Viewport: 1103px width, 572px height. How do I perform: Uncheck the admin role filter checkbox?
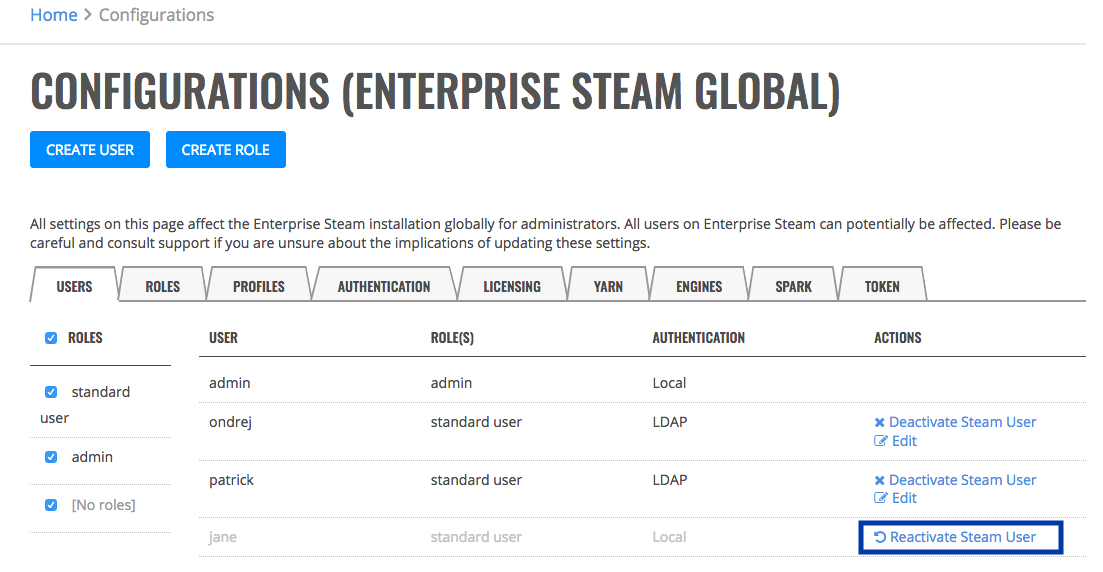[51, 457]
